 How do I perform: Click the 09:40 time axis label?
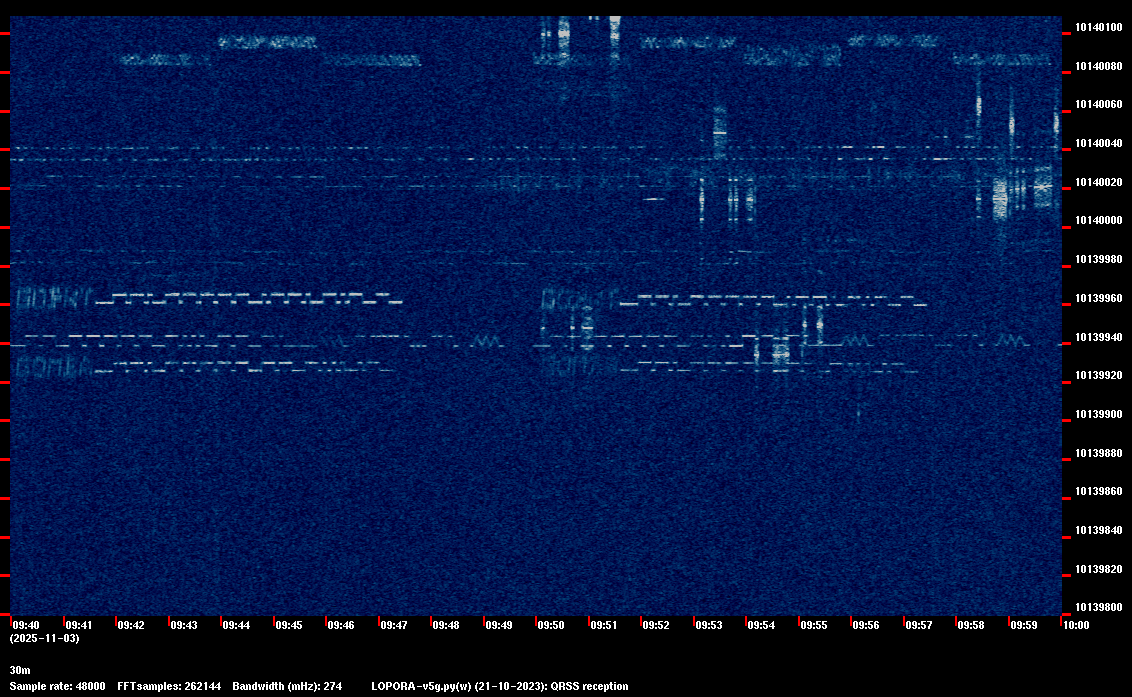coord(26,625)
